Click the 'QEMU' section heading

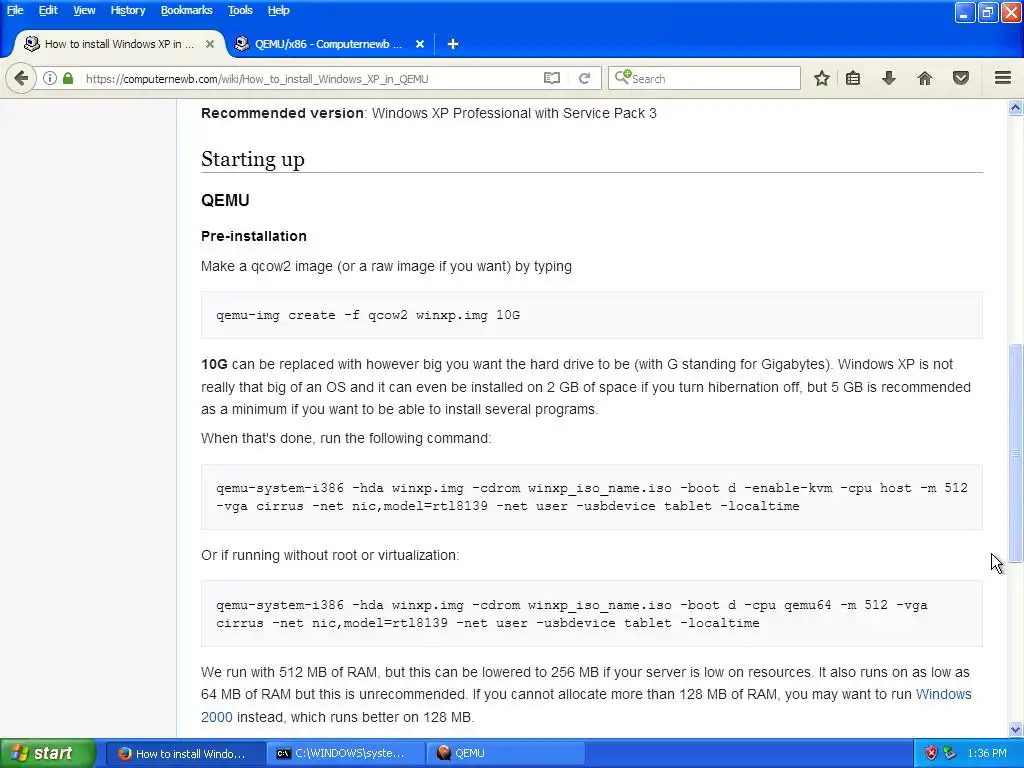pos(225,200)
